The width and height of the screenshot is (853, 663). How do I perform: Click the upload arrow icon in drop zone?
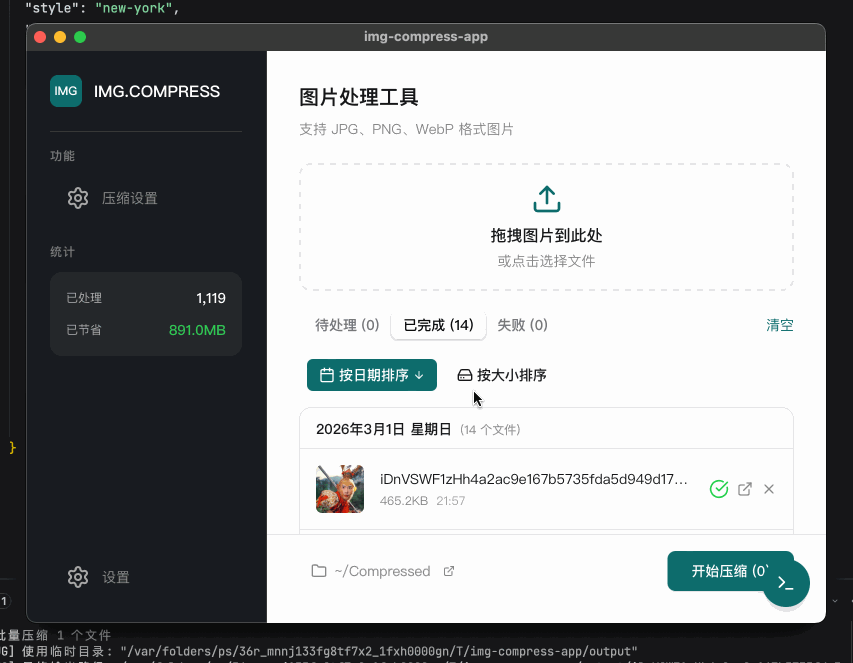(546, 198)
